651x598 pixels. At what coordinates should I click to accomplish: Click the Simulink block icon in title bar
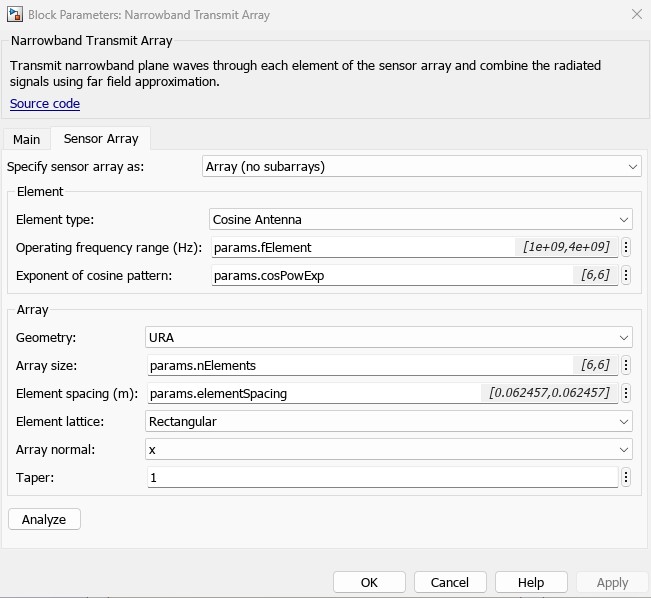pos(15,15)
